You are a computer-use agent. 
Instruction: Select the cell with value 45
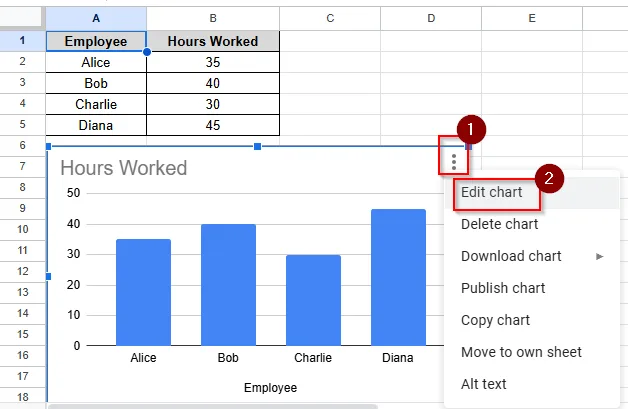[213, 125]
